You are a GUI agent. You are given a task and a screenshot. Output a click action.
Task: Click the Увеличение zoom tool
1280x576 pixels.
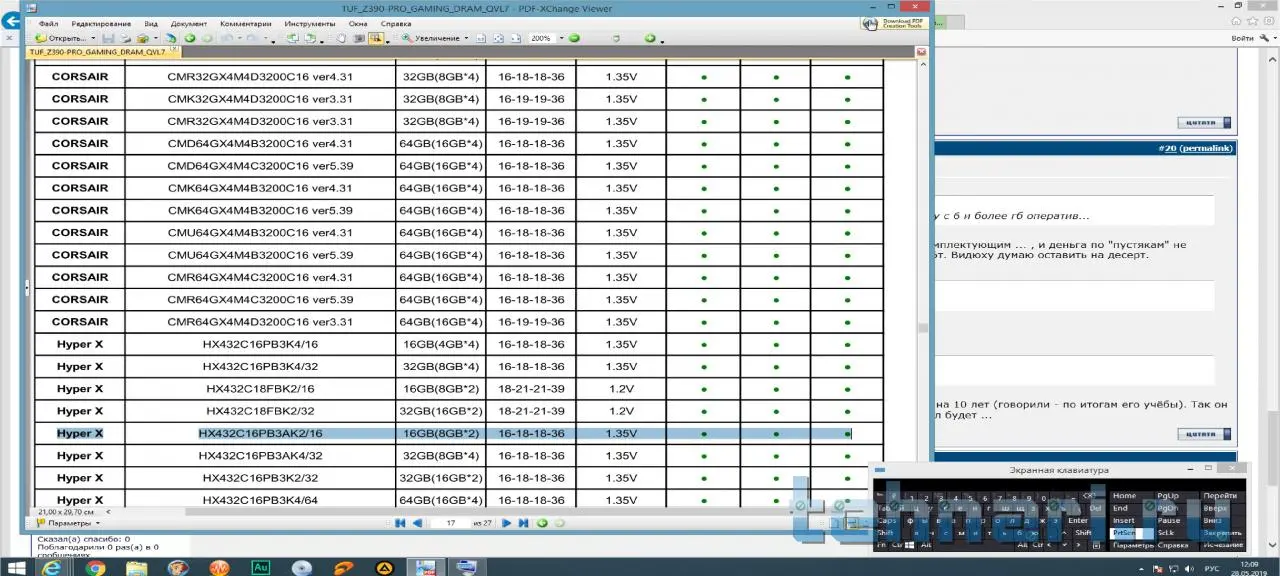[x=432, y=38]
